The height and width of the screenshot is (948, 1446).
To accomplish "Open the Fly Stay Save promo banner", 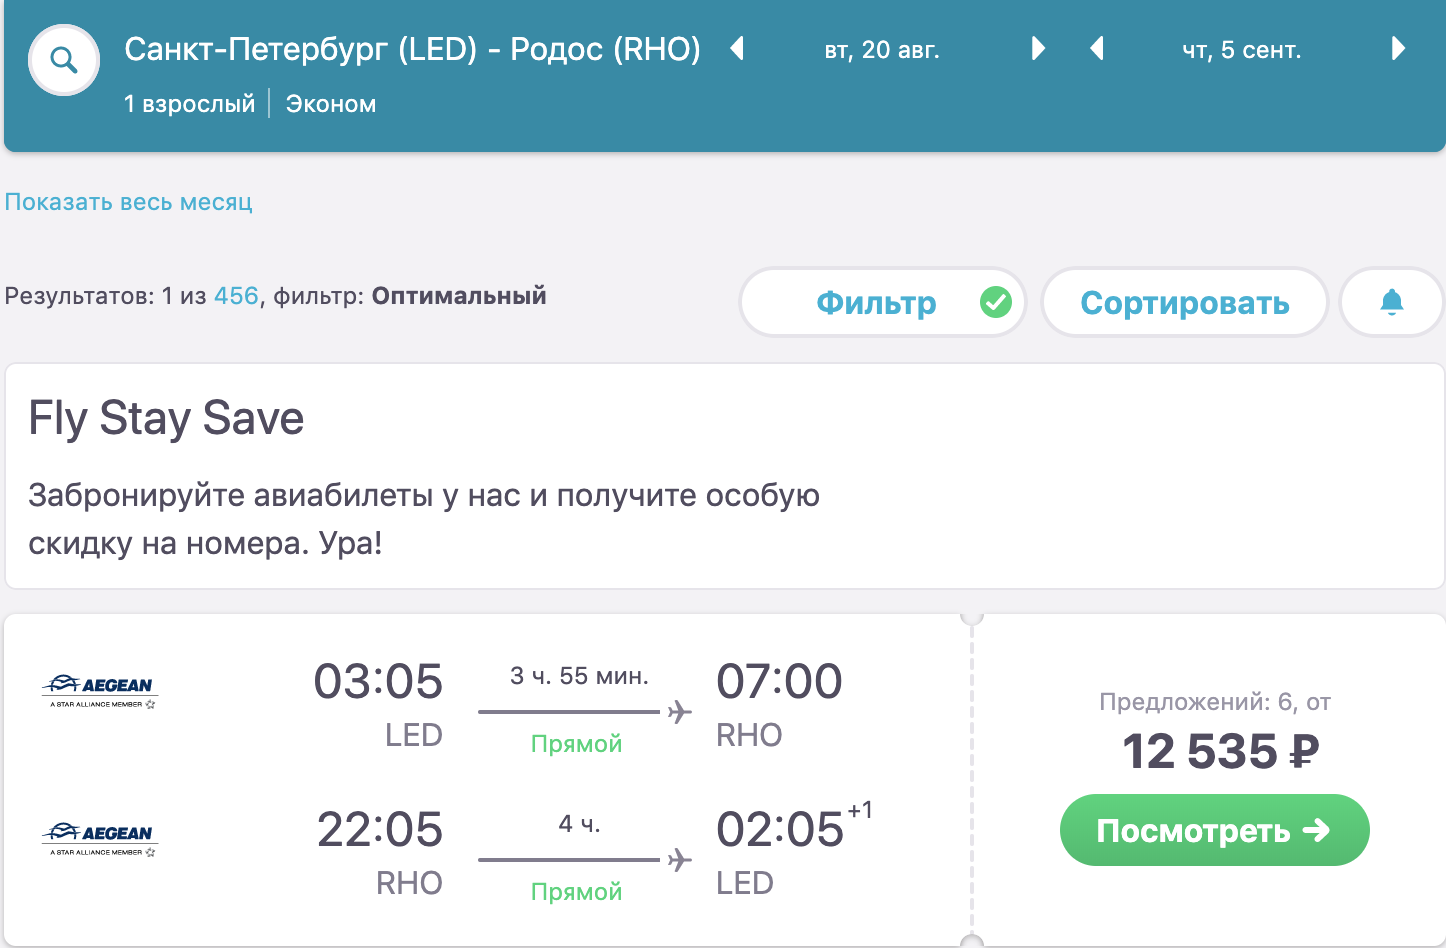I will (x=724, y=476).
